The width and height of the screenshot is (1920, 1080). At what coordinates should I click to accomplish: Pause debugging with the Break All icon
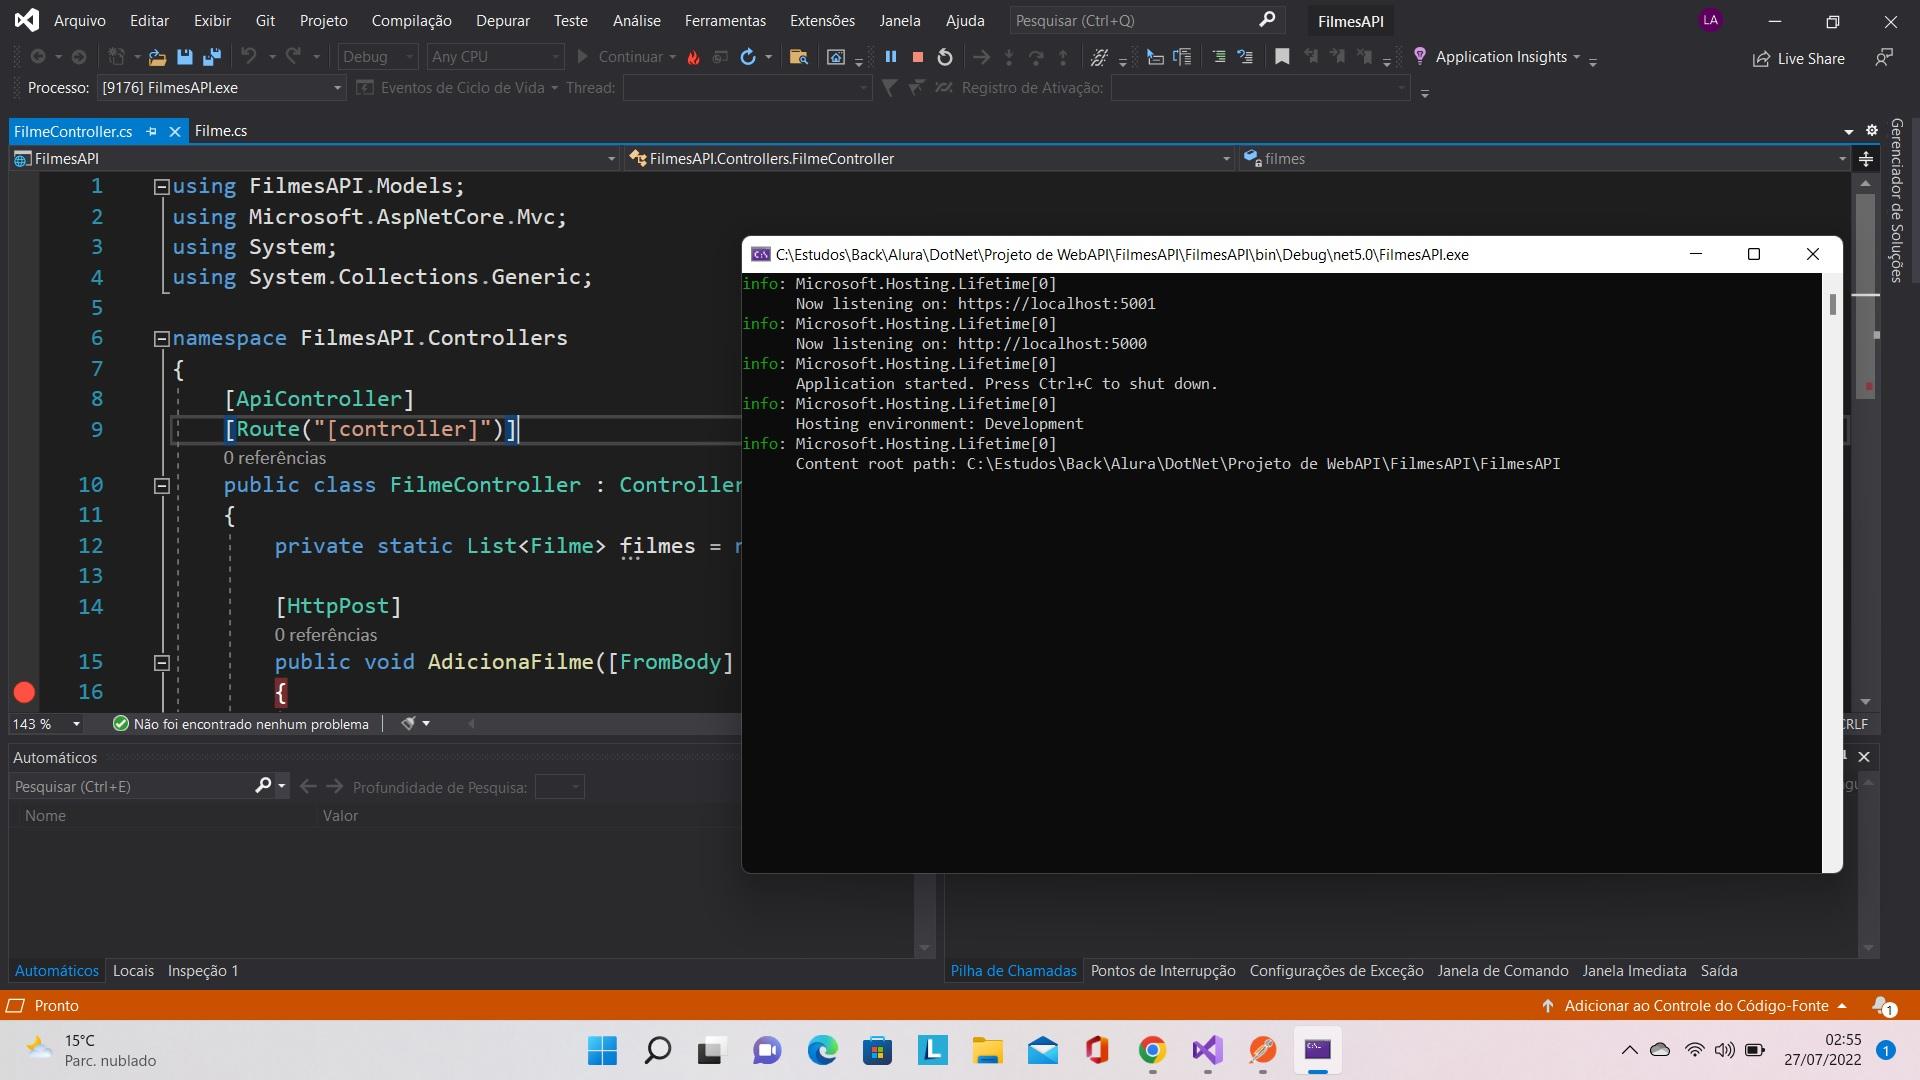tap(890, 57)
